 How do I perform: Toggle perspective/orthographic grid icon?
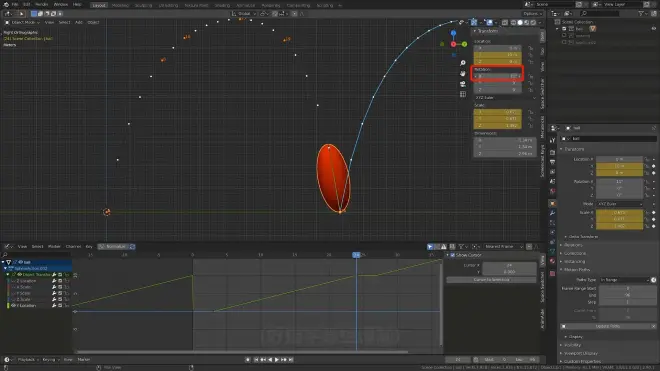click(463, 94)
